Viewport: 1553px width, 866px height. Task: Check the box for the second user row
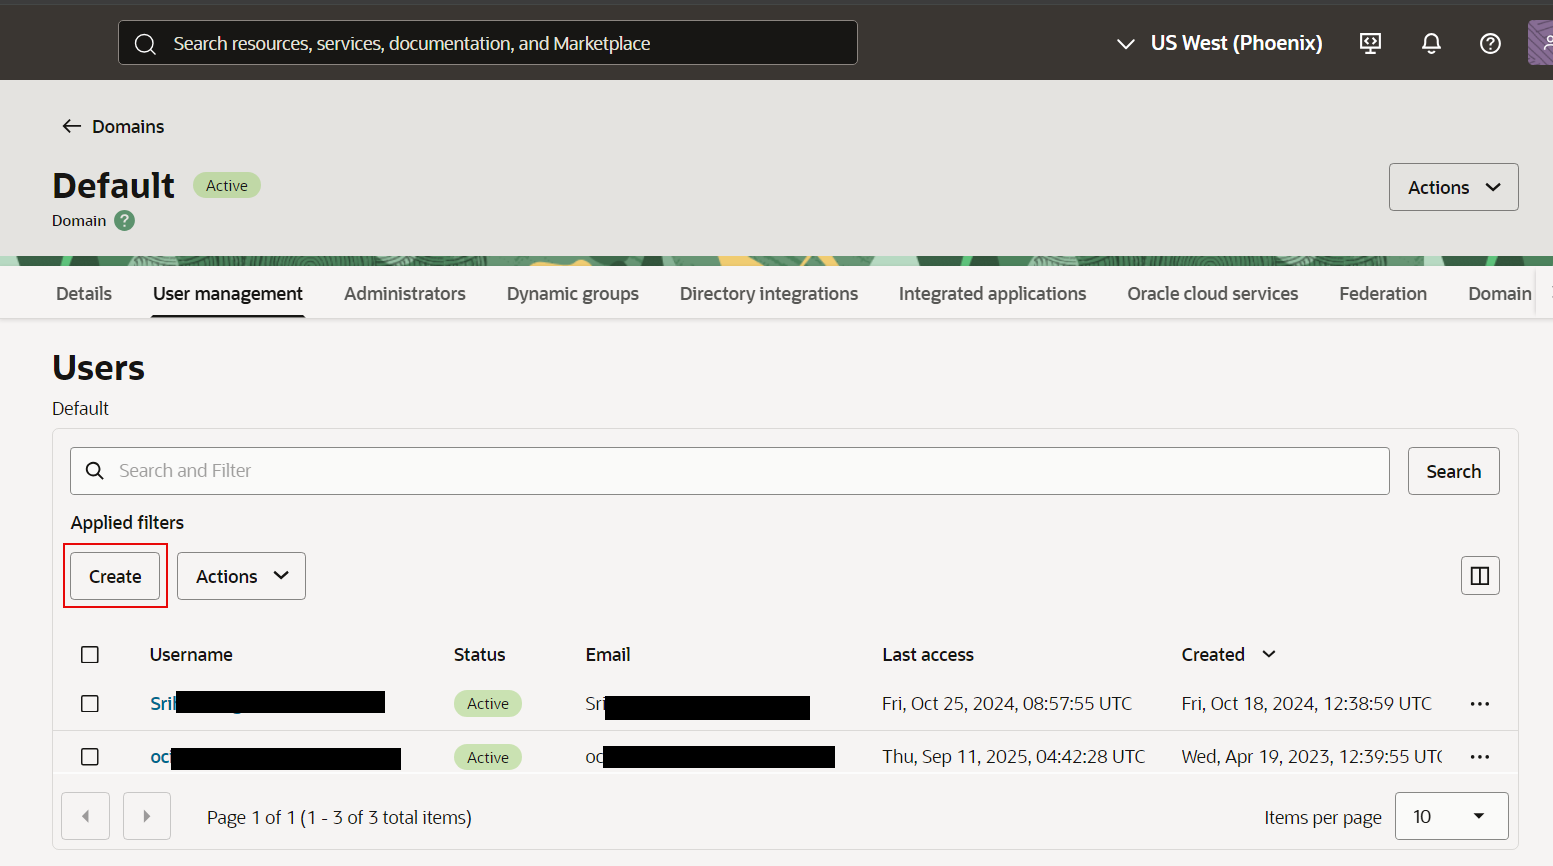(90, 757)
